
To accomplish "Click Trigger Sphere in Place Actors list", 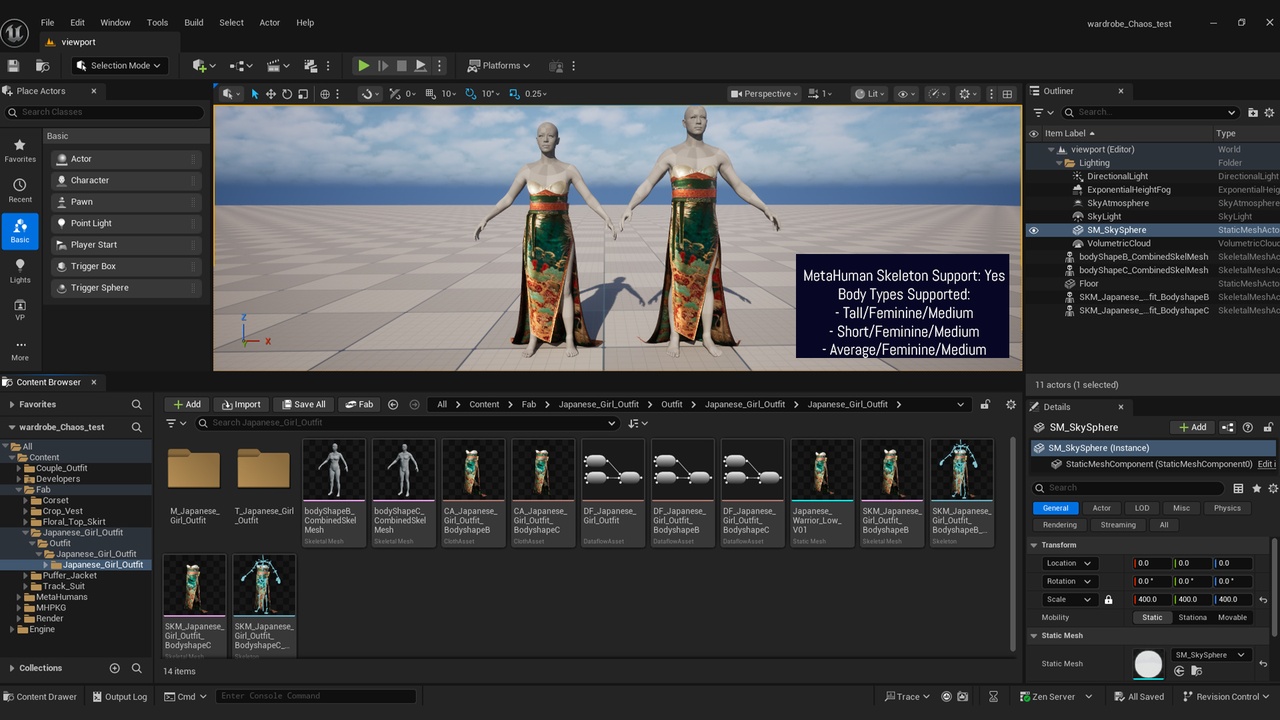I will 126,288.
